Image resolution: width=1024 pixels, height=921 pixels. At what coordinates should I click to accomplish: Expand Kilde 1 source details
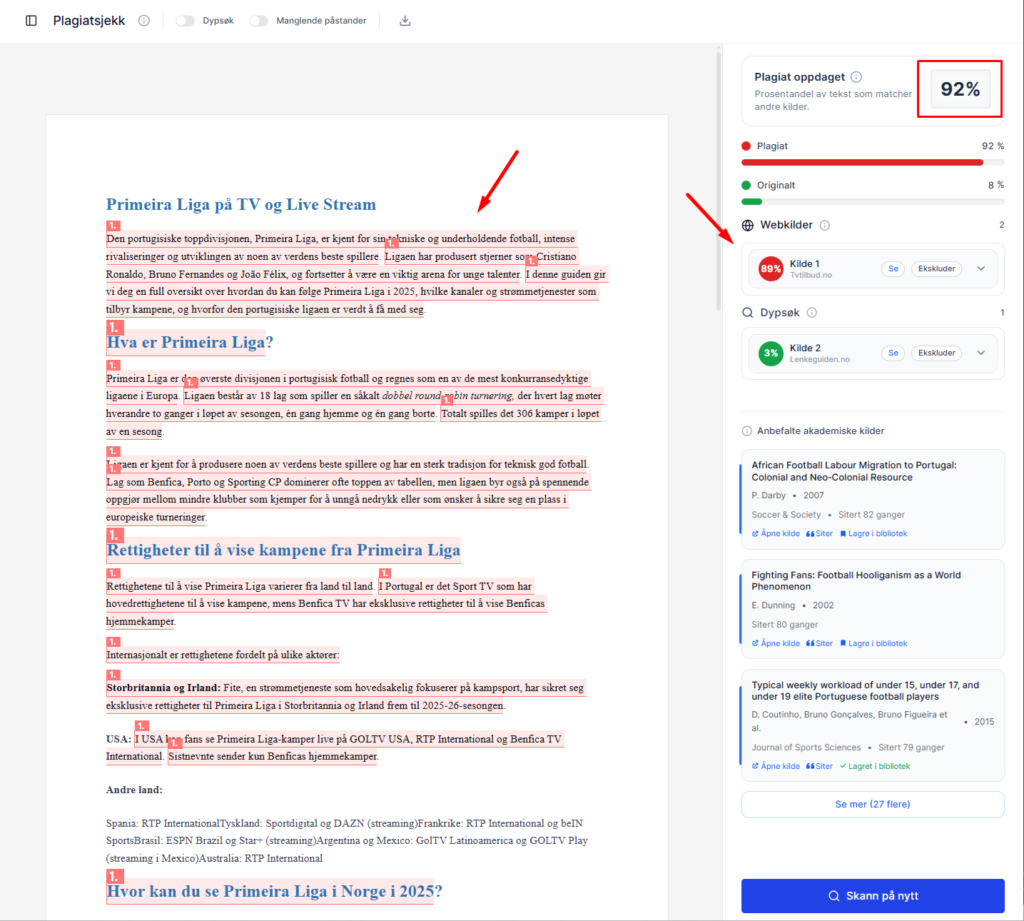[981, 268]
